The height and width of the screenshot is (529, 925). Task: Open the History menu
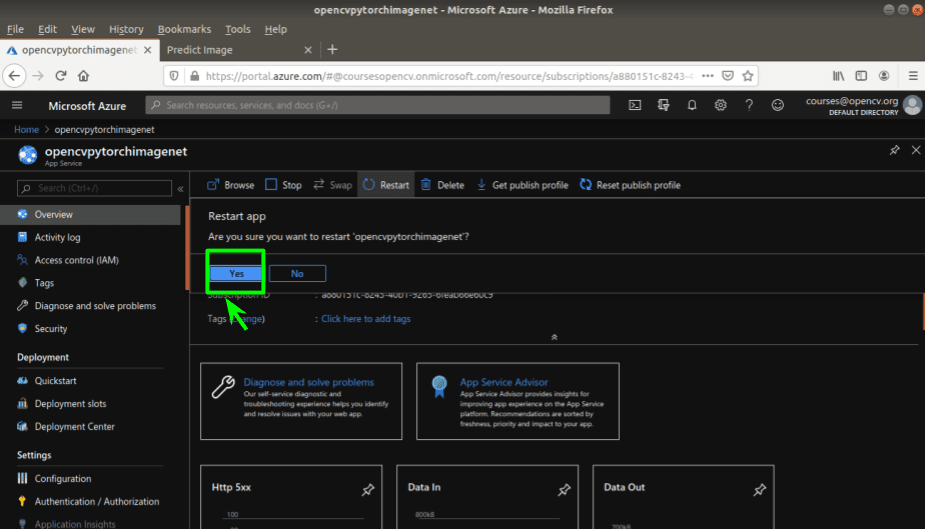[126, 29]
